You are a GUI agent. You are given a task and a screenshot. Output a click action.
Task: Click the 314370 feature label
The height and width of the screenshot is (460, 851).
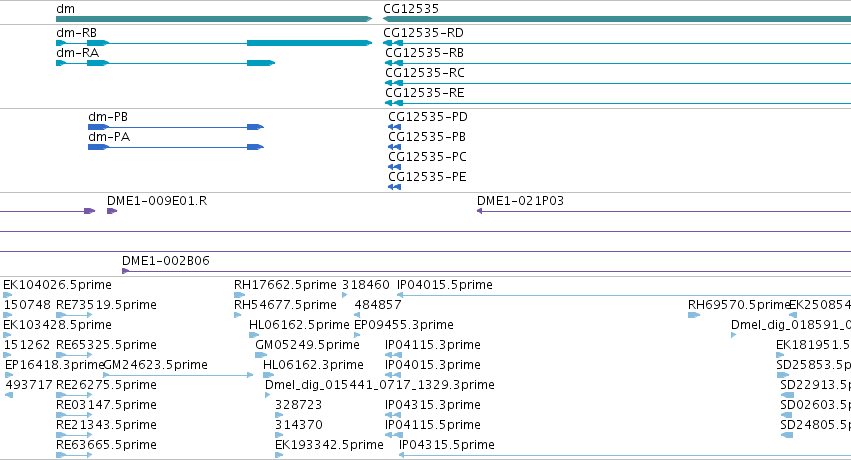(299, 425)
